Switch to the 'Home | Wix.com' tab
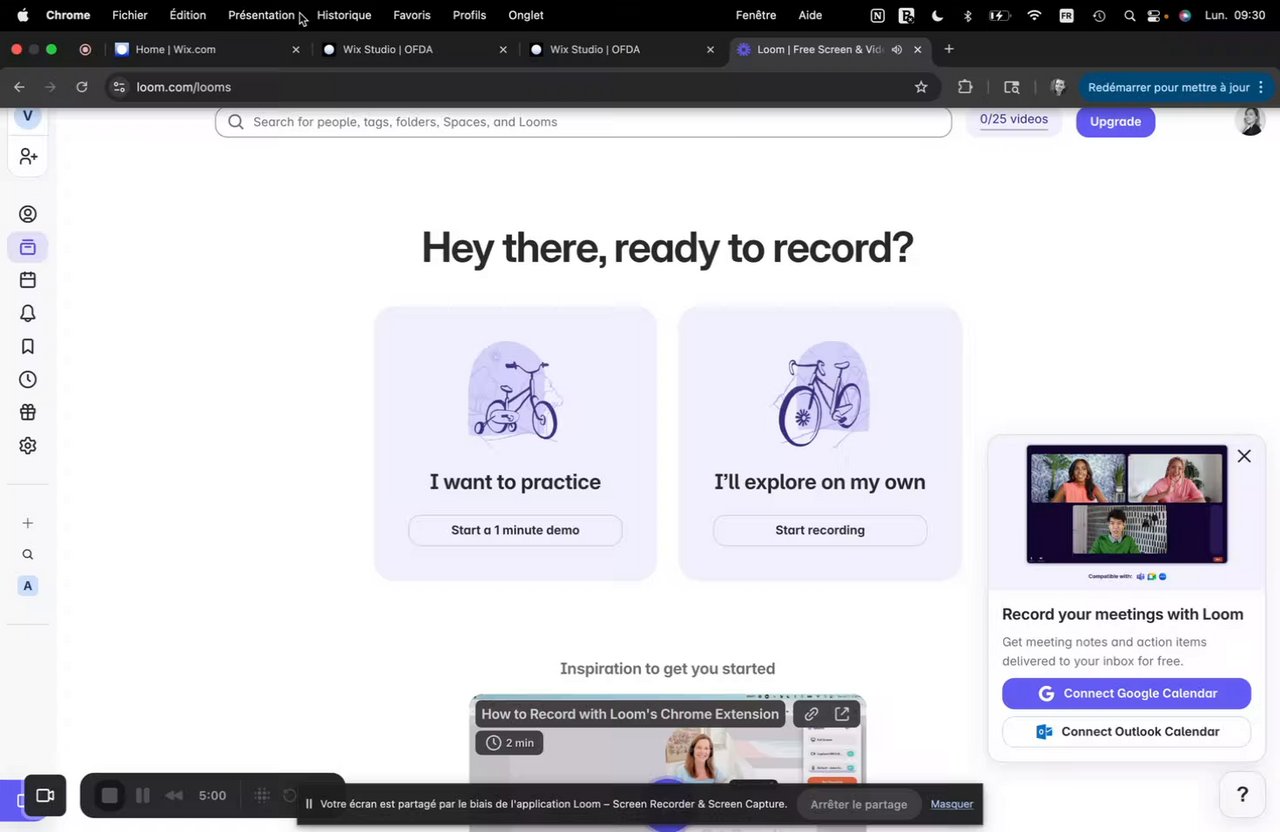 (x=208, y=49)
